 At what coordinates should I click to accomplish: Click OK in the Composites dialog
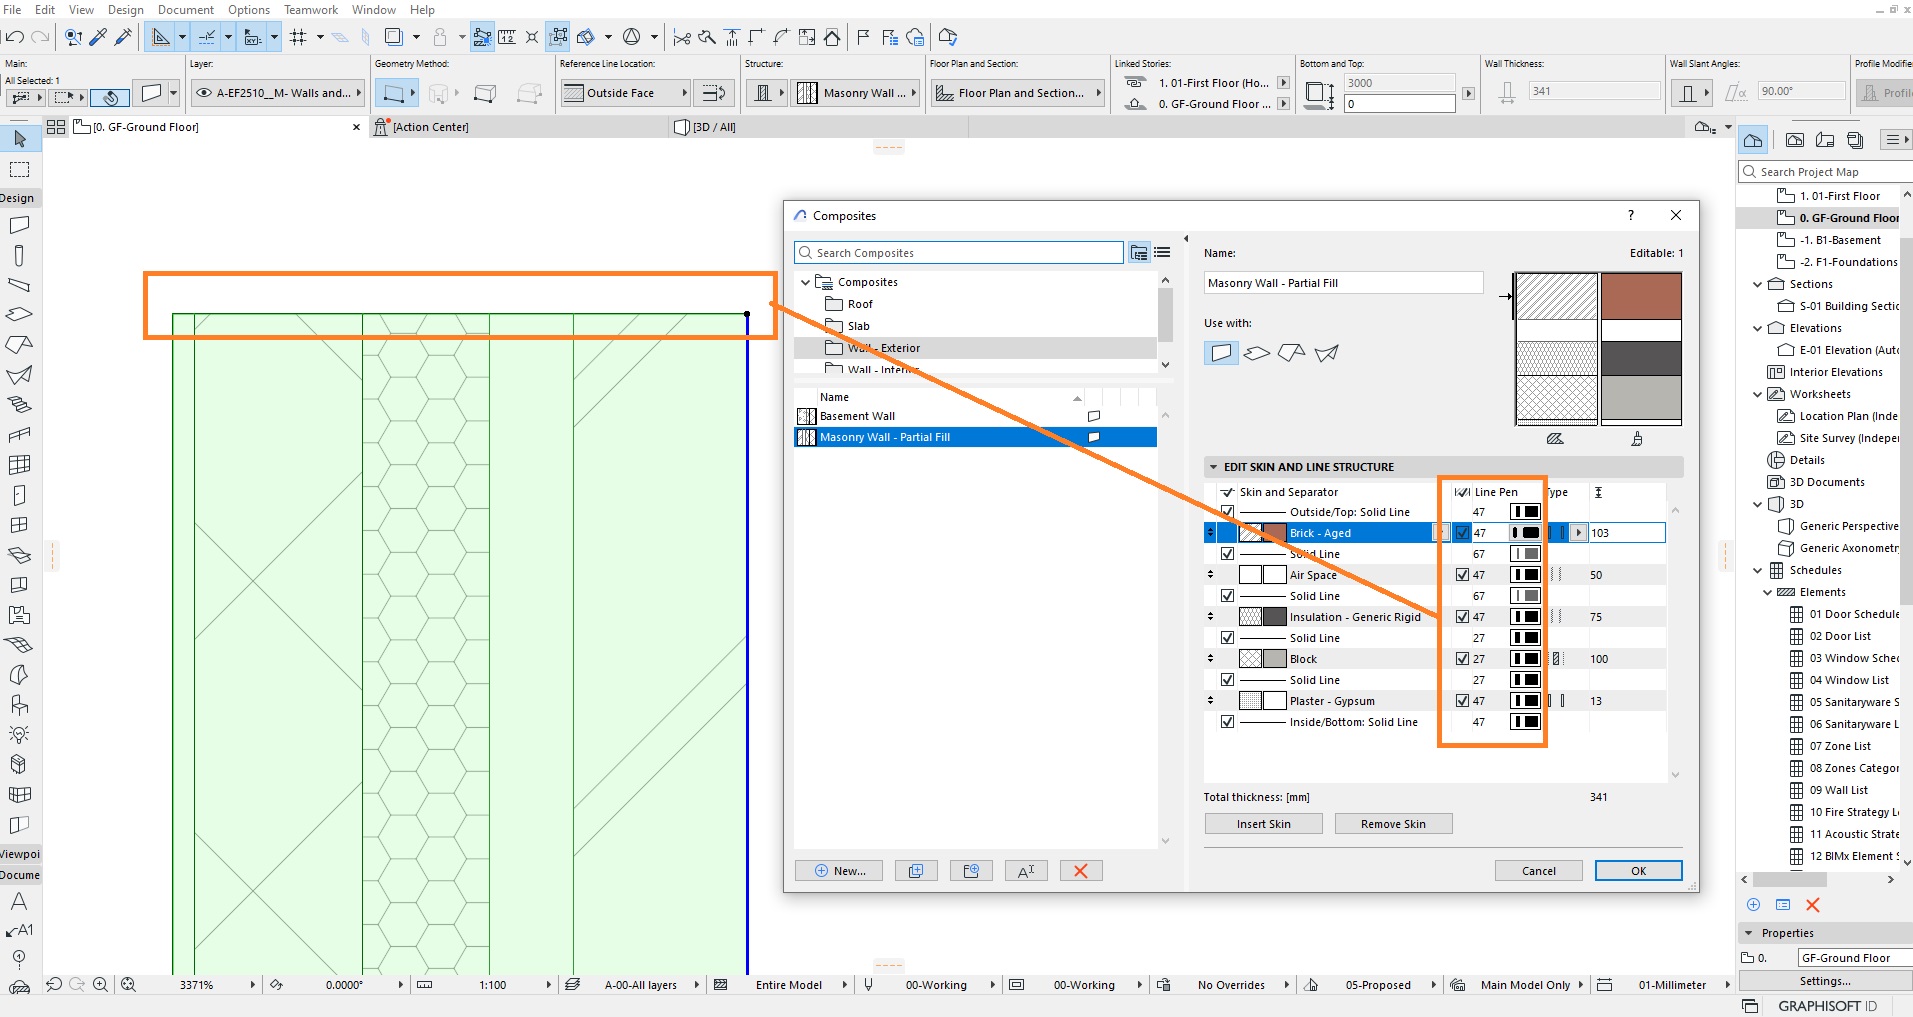tap(1638, 871)
